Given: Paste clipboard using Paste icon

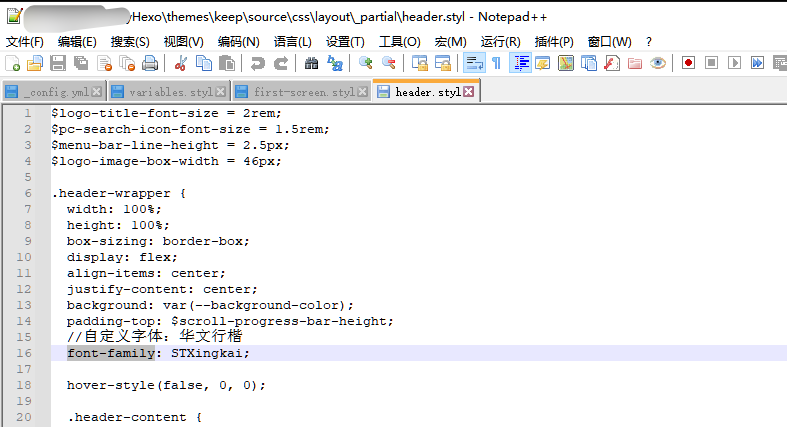Looking at the screenshot, I should (227, 63).
